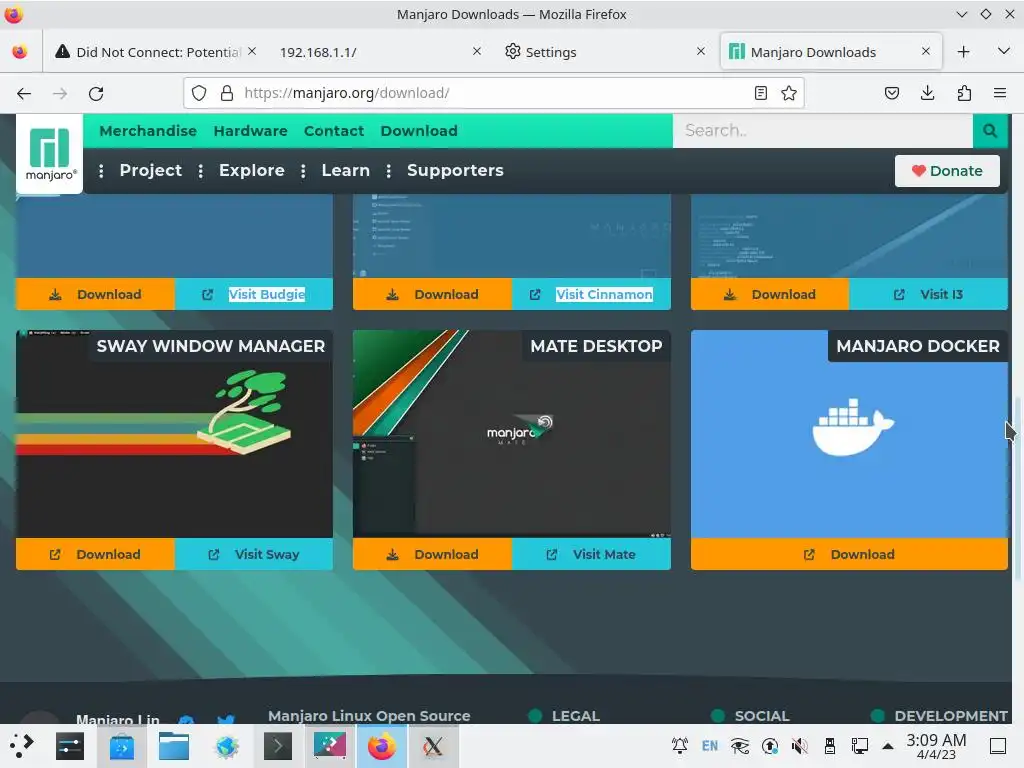This screenshot has width=1024, height=768.
Task: Follow the Visit Cinnamon link
Action: 592,295
